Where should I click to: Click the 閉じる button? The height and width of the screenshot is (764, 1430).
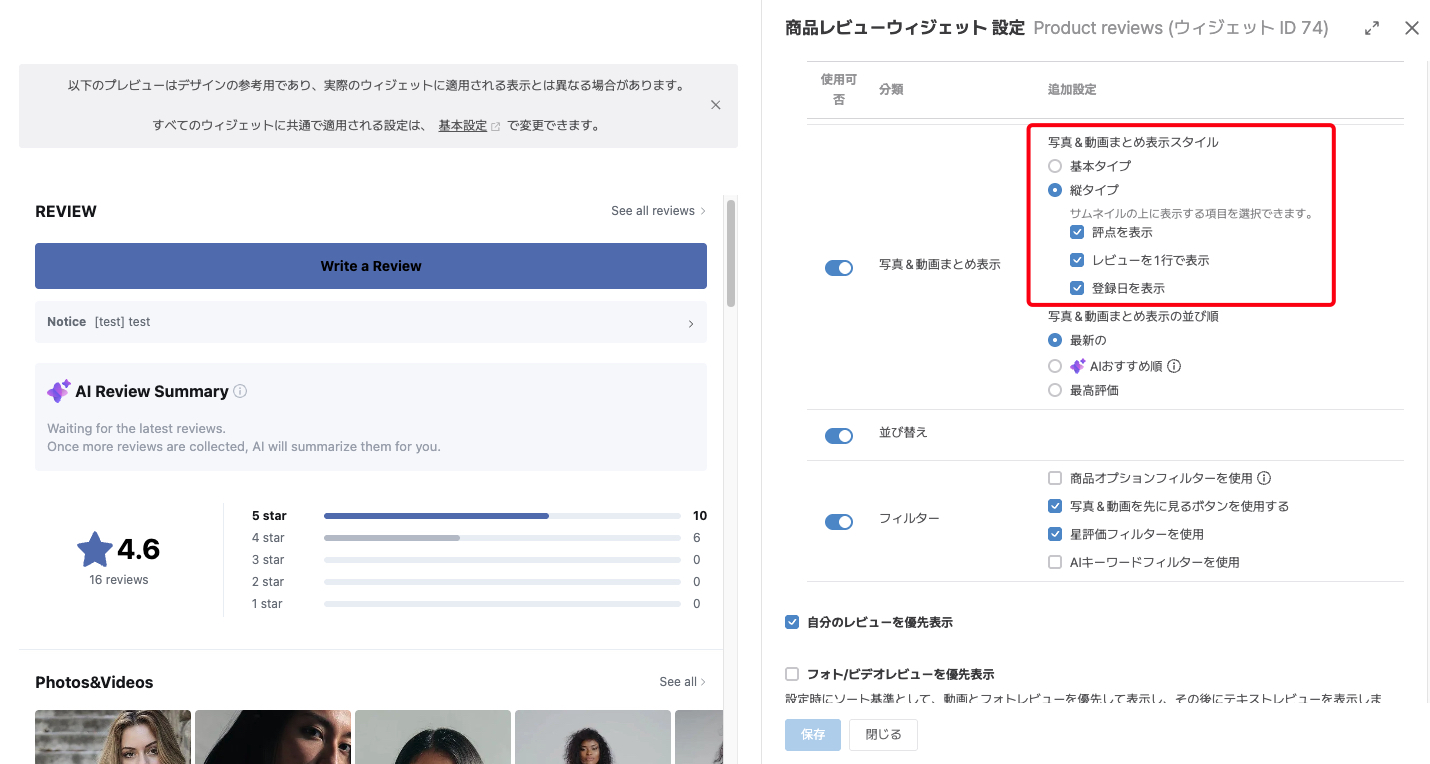[883, 734]
